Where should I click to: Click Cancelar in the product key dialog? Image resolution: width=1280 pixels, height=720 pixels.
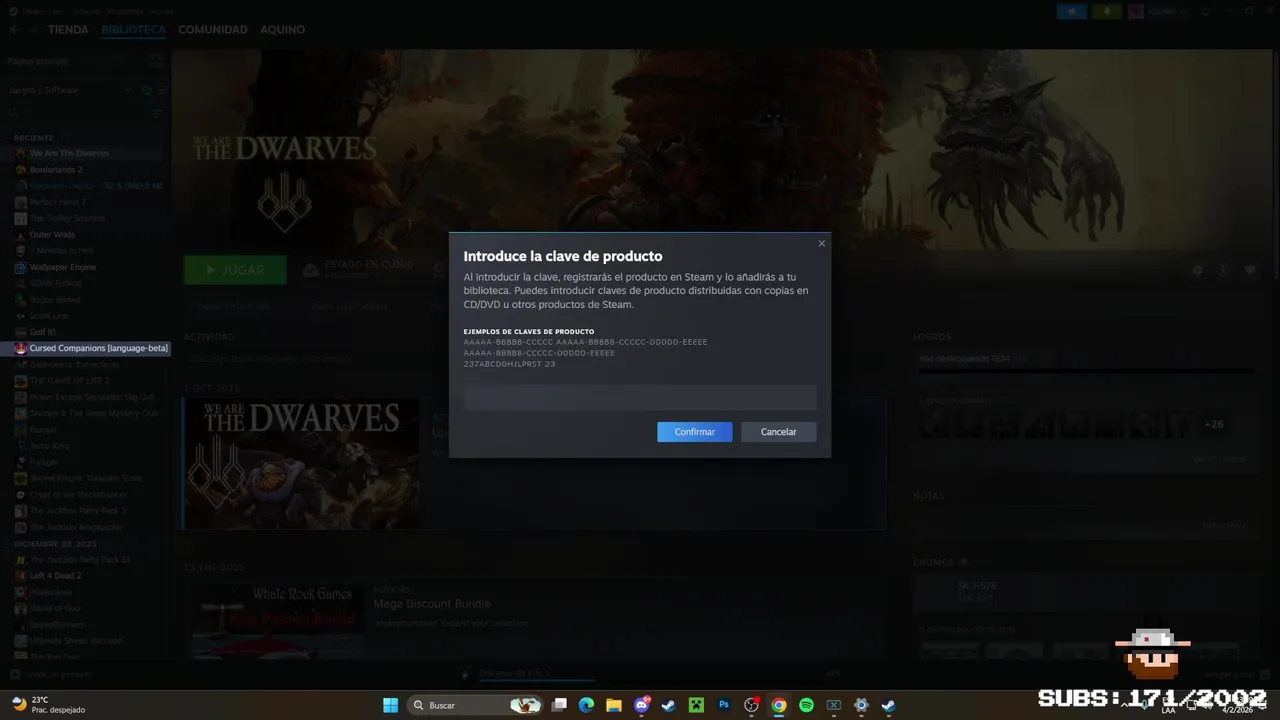coord(778,432)
